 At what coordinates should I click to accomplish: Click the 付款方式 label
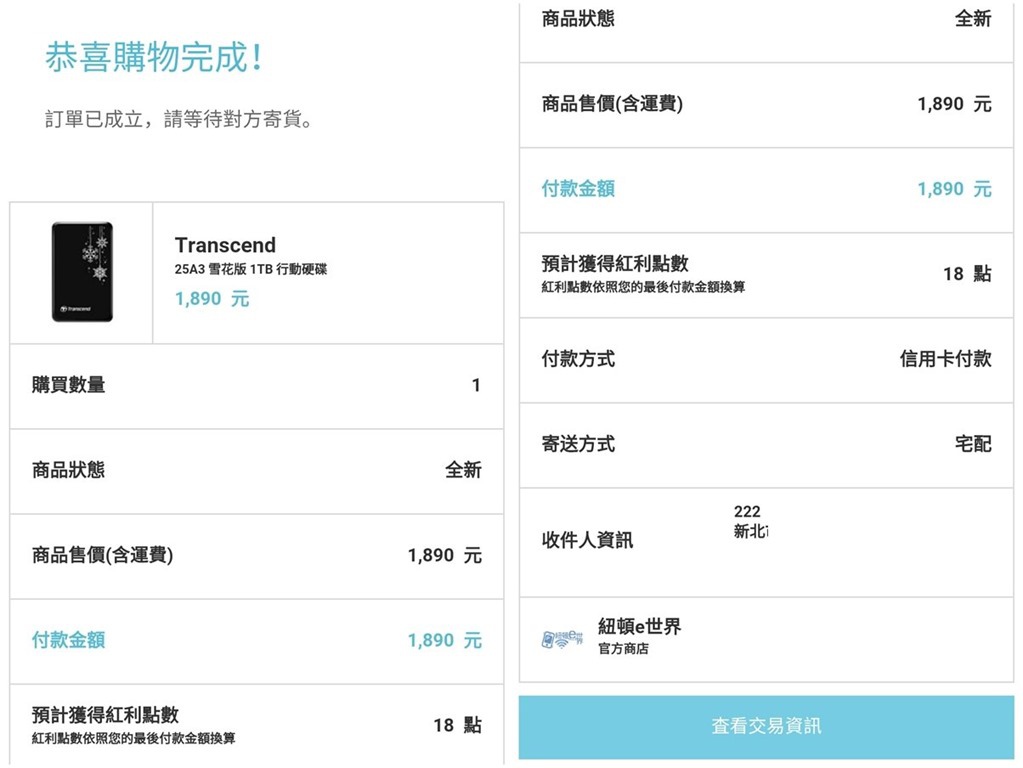[x=578, y=359]
